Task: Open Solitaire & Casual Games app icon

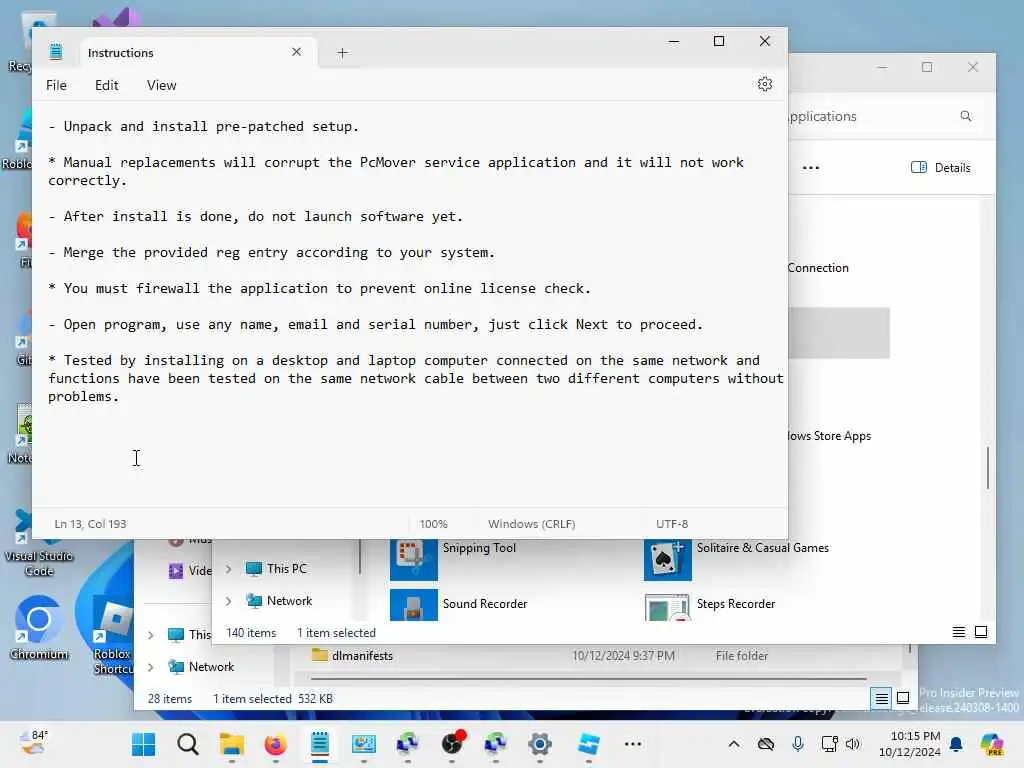Action: point(667,560)
